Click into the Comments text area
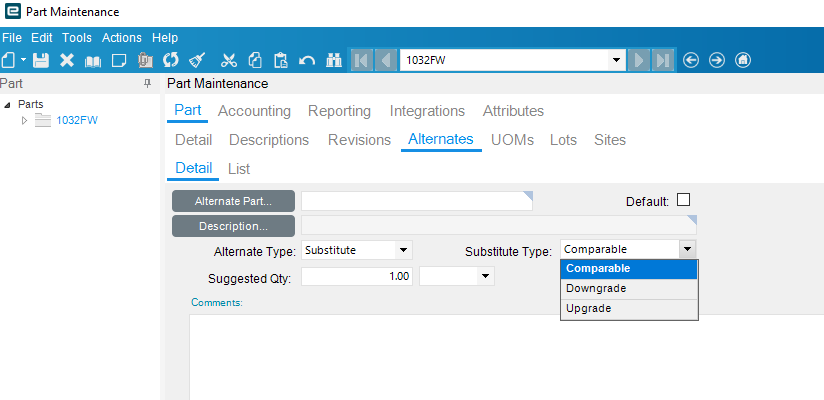This screenshot has width=824, height=400. [500, 355]
